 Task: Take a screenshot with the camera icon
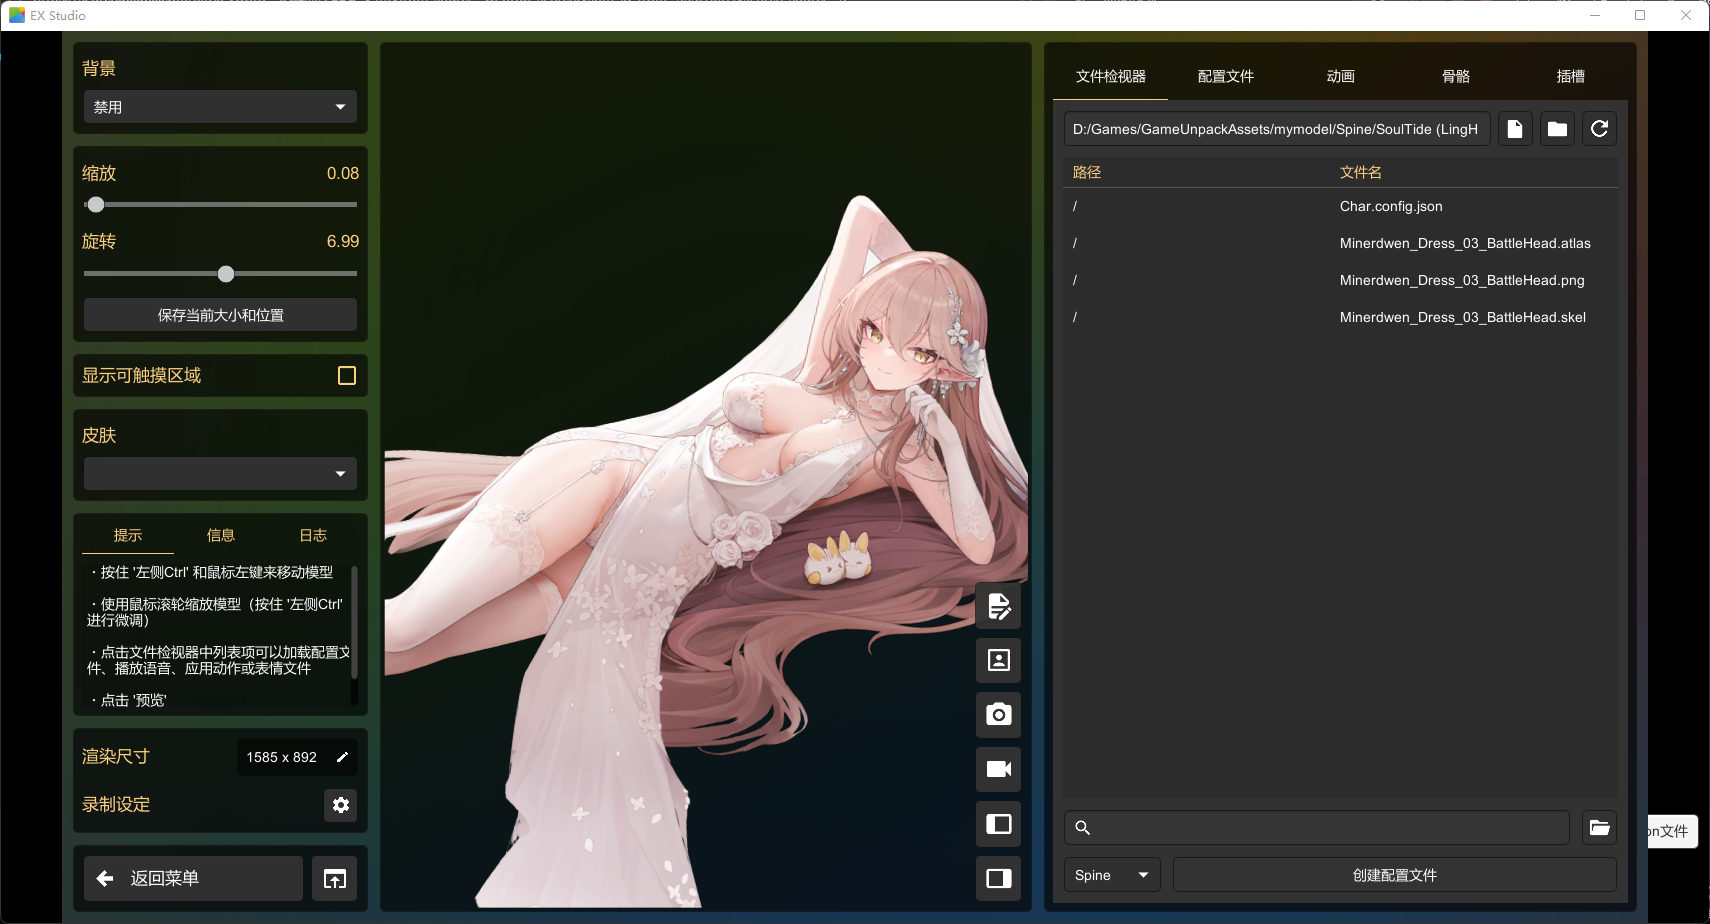pos(998,715)
